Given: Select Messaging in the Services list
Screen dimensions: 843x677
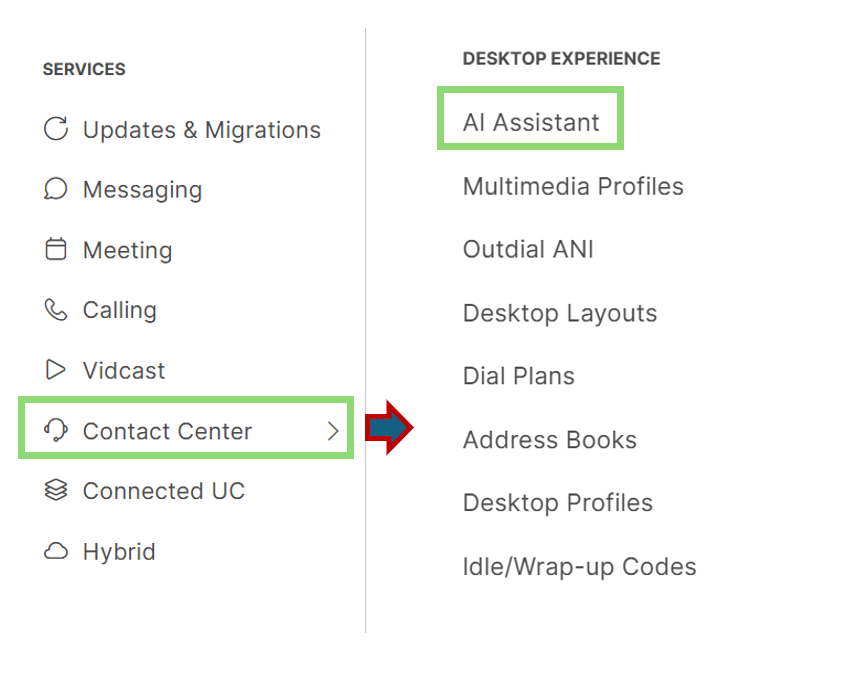Looking at the screenshot, I should click(142, 190).
